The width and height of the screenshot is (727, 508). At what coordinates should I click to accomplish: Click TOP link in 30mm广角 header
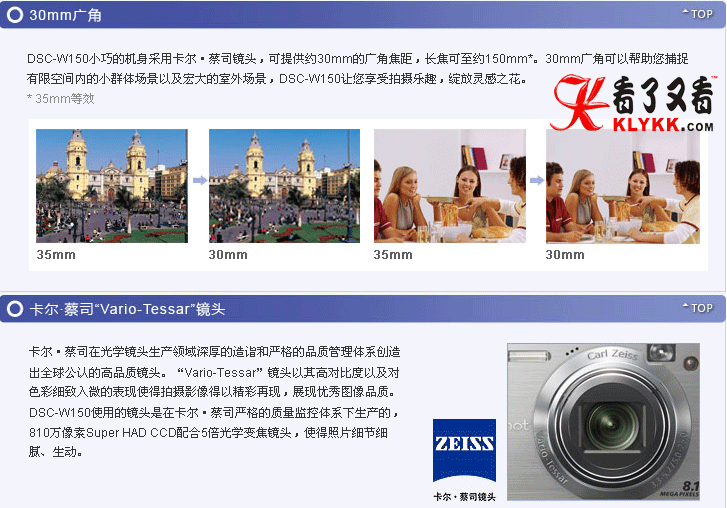click(698, 14)
